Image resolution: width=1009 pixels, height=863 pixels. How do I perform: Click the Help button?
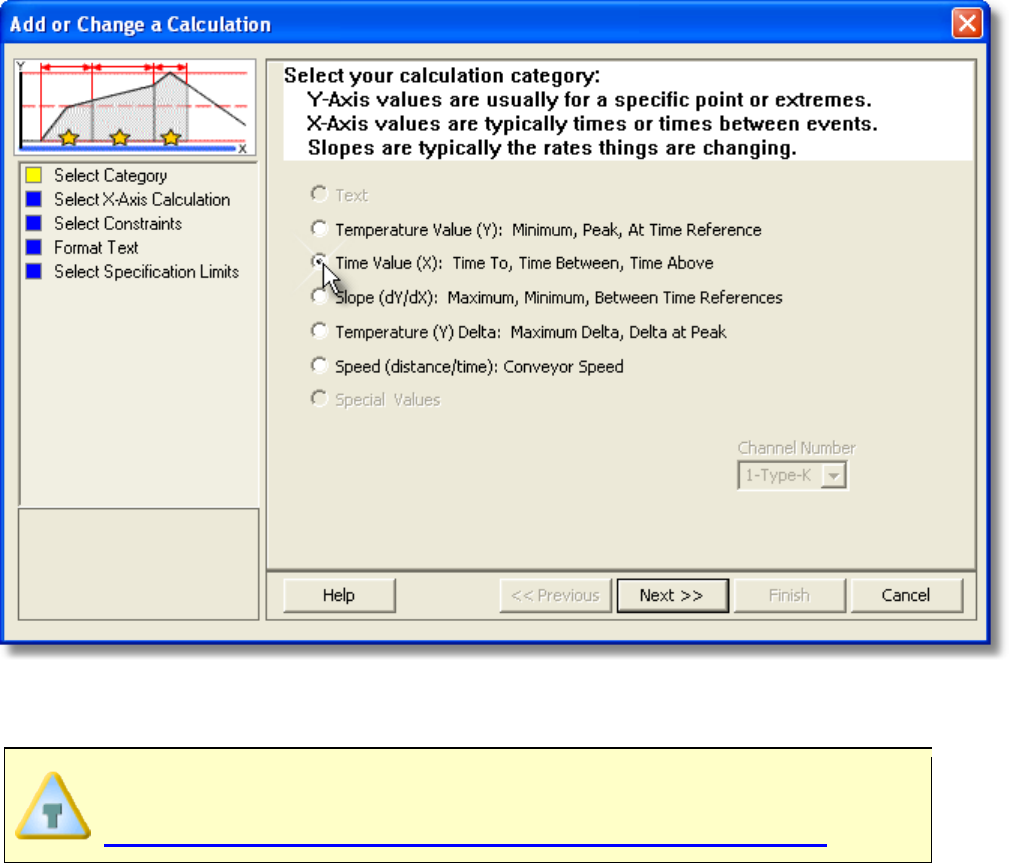(x=339, y=595)
